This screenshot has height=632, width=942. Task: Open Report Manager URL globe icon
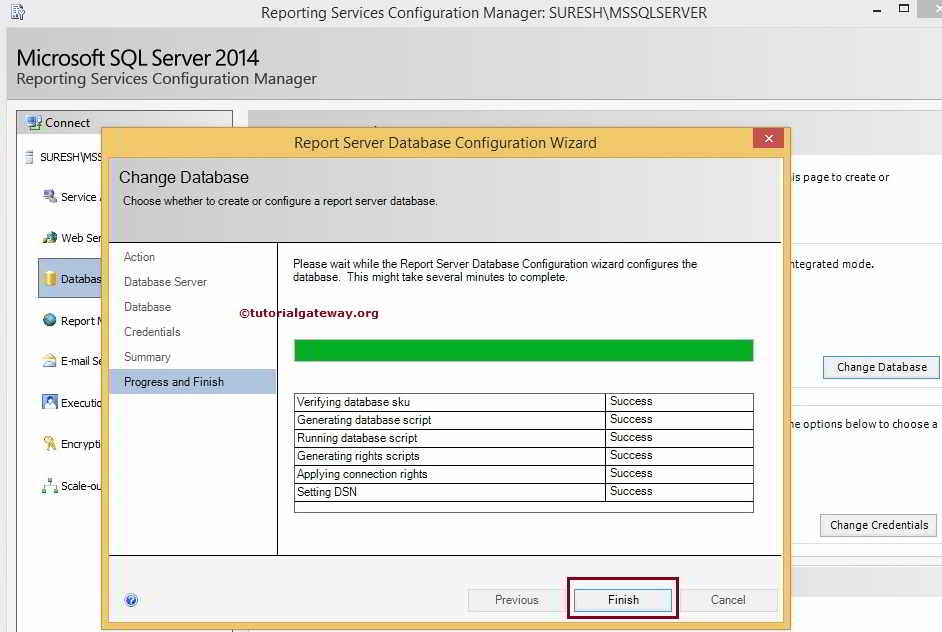coord(50,320)
